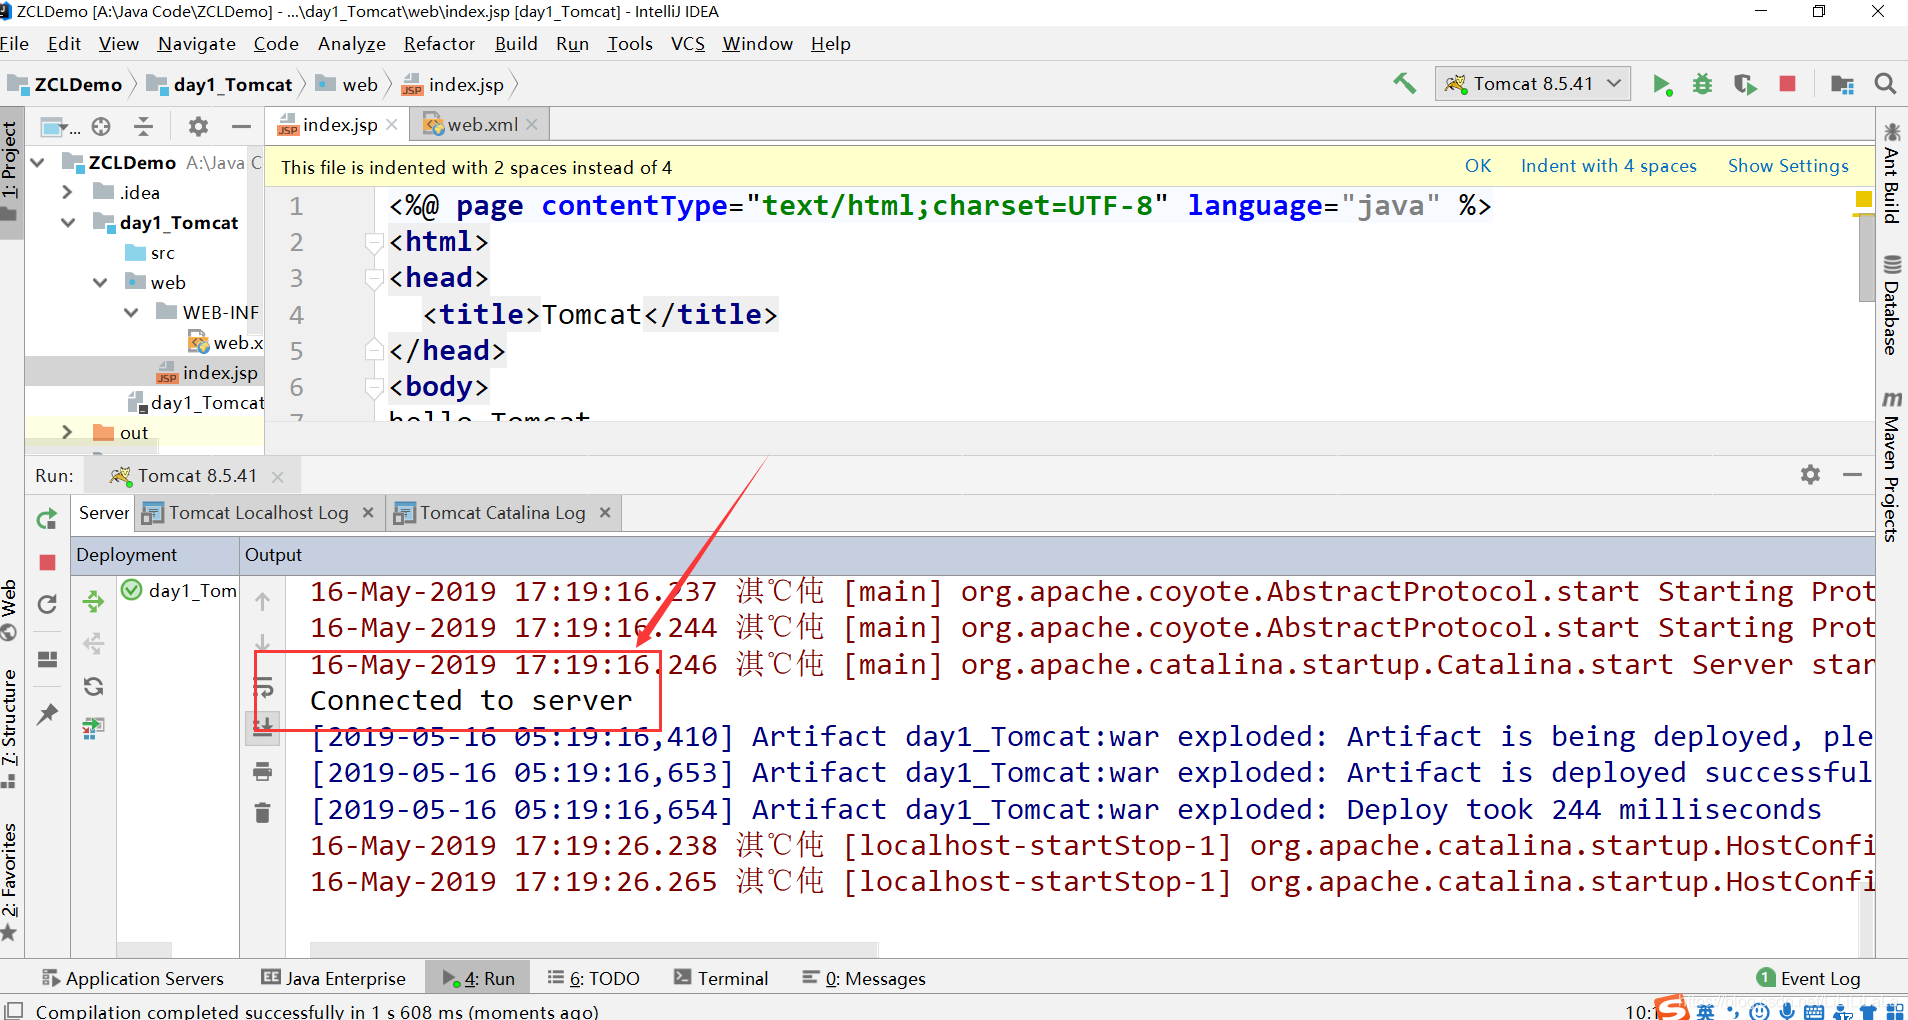Open the Maven Projects side panel
Image resolution: width=1908 pixels, height=1020 pixels.
coord(1891,466)
